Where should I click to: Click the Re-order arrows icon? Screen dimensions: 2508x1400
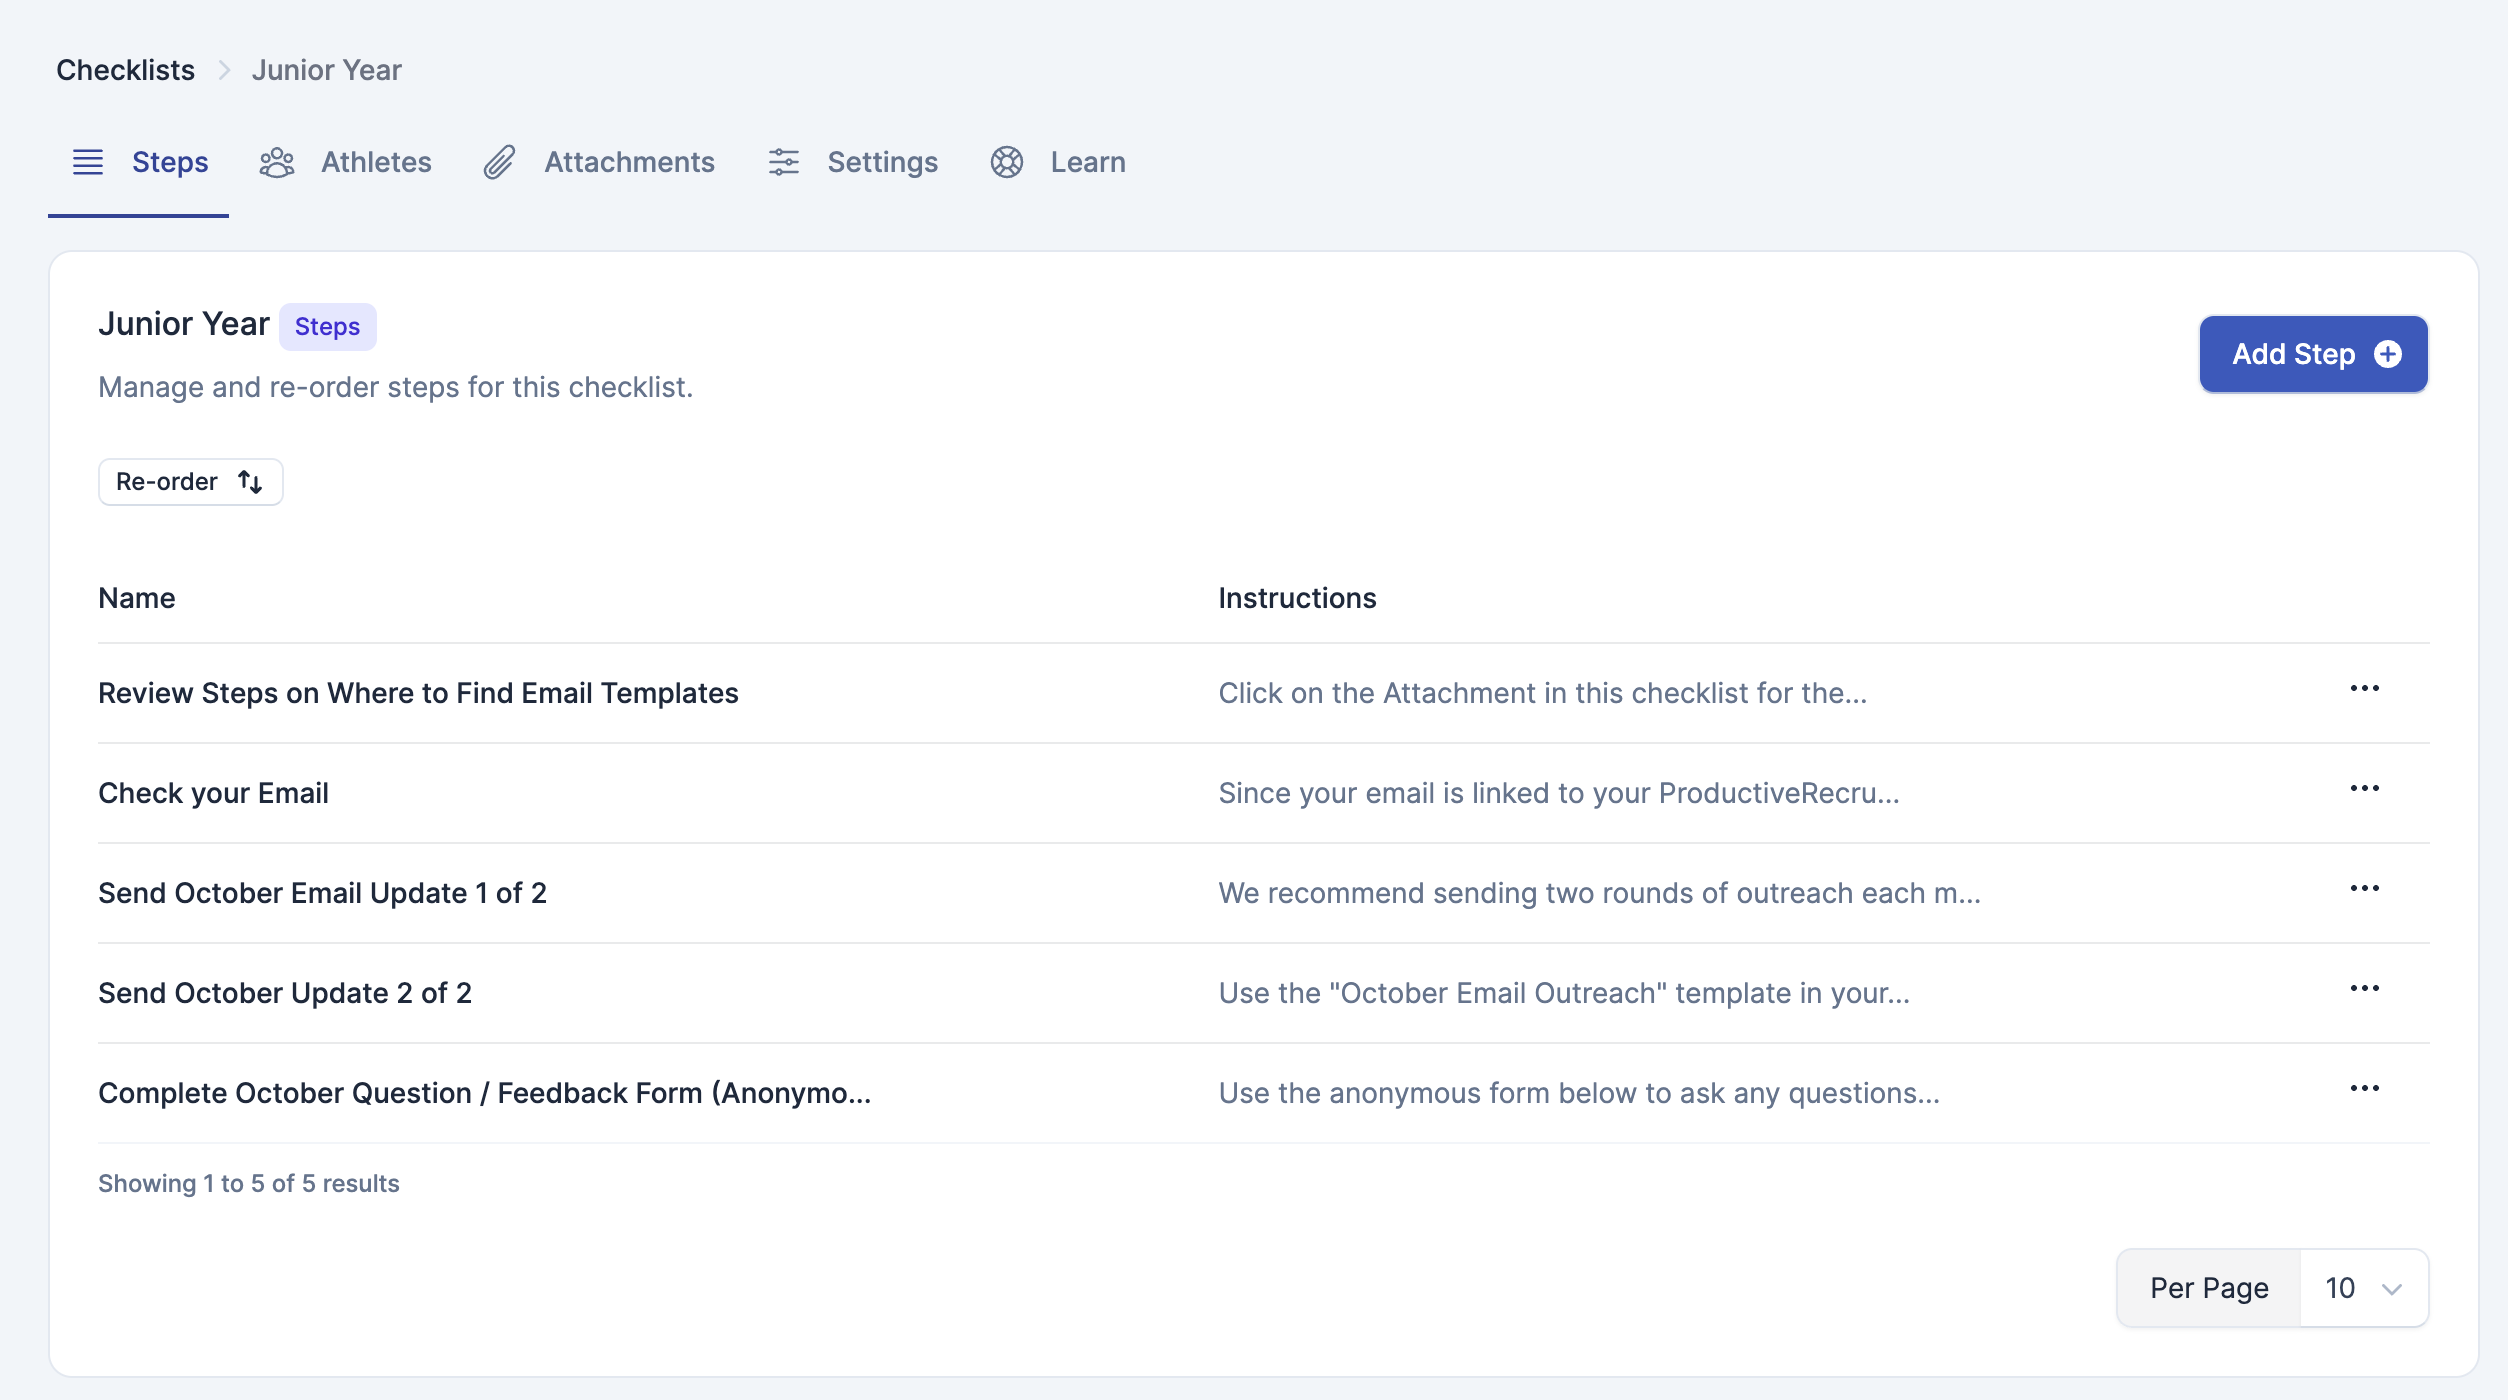(250, 482)
